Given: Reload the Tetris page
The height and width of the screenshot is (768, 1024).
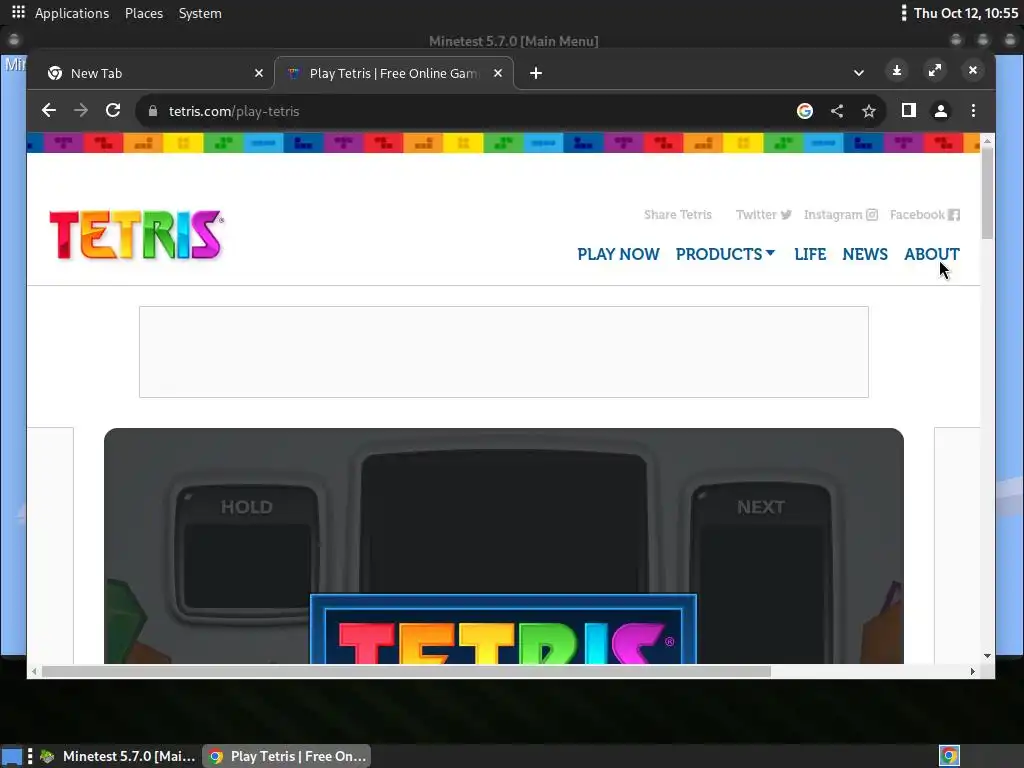Looking at the screenshot, I should pos(113,110).
